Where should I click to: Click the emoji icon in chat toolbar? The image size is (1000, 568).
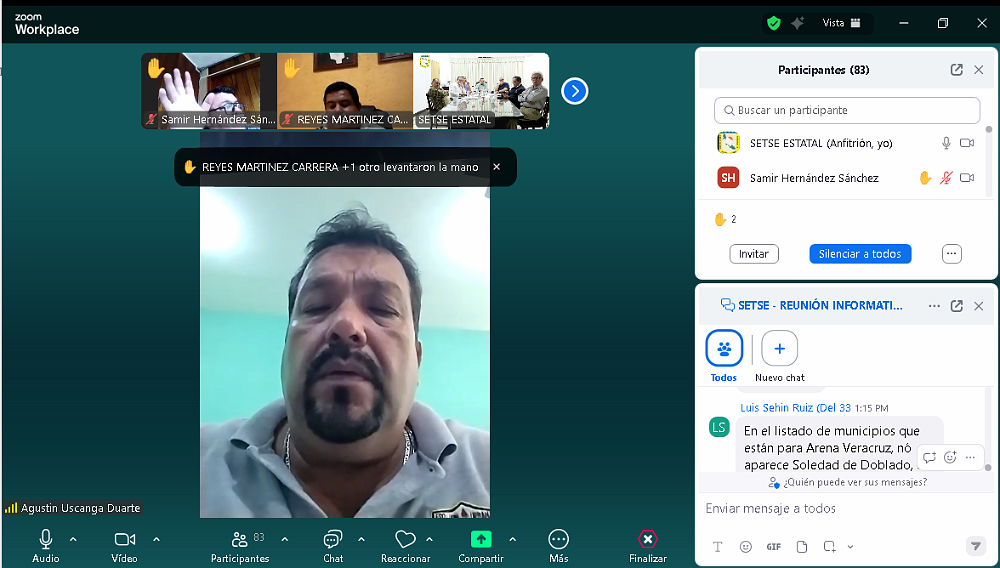click(746, 547)
